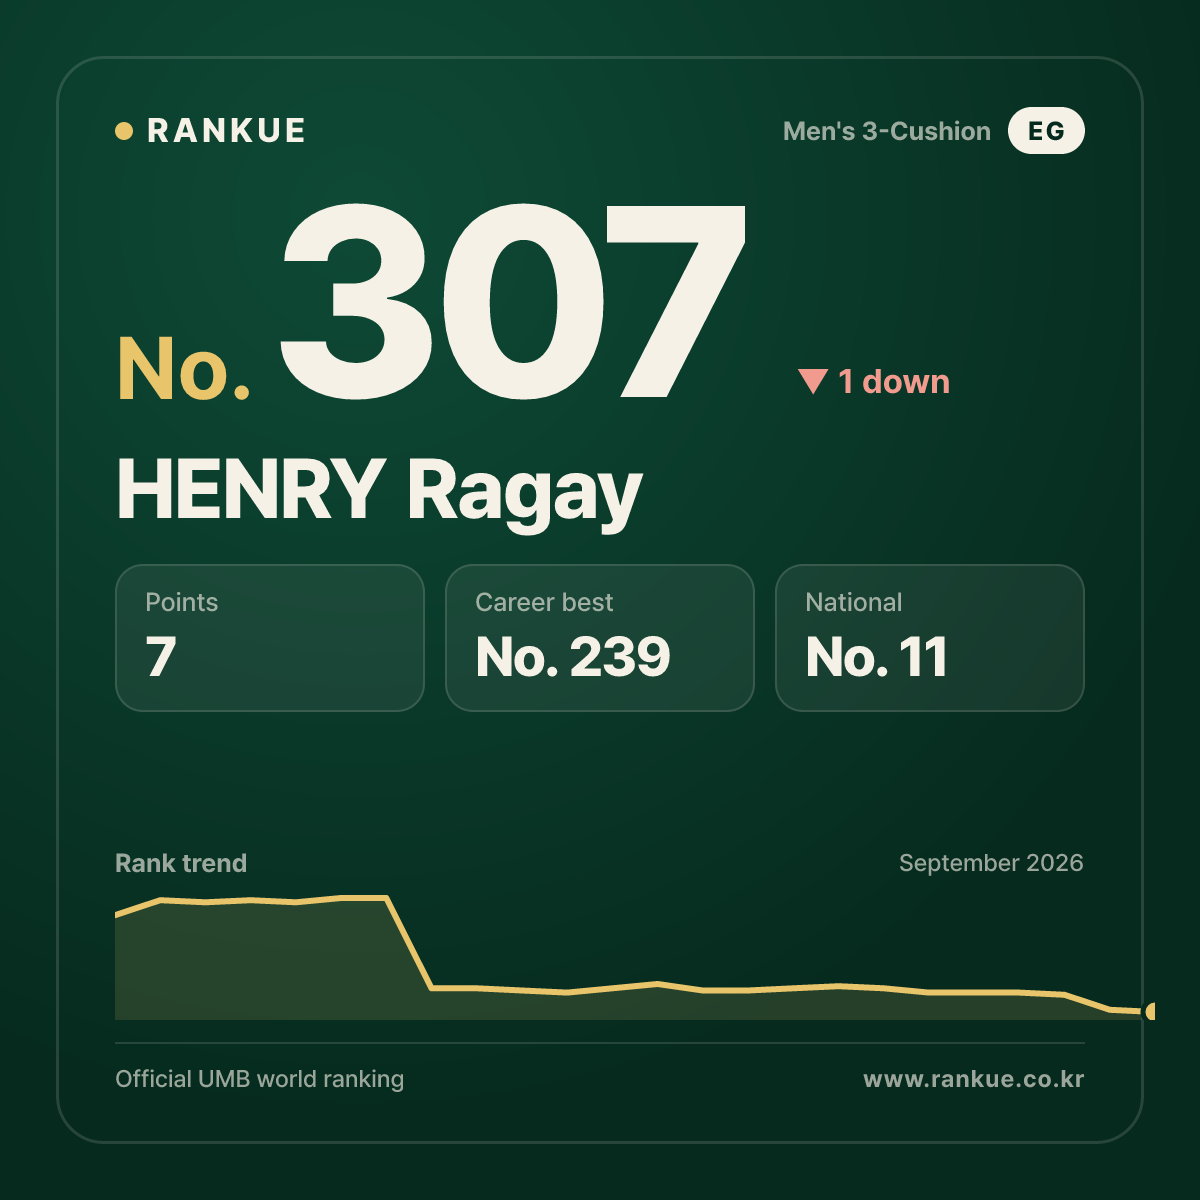This screenshot has height=1200, width=1200.
Task: Select the EG country badge
Action: pos(1046,131)
